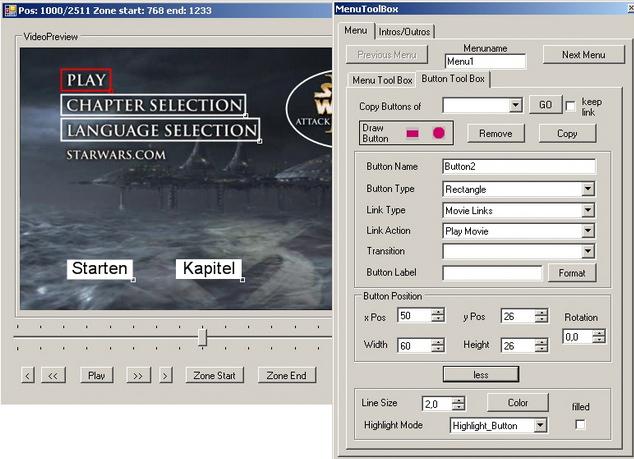Expand the Link Action dropdown

click(588, 231)
